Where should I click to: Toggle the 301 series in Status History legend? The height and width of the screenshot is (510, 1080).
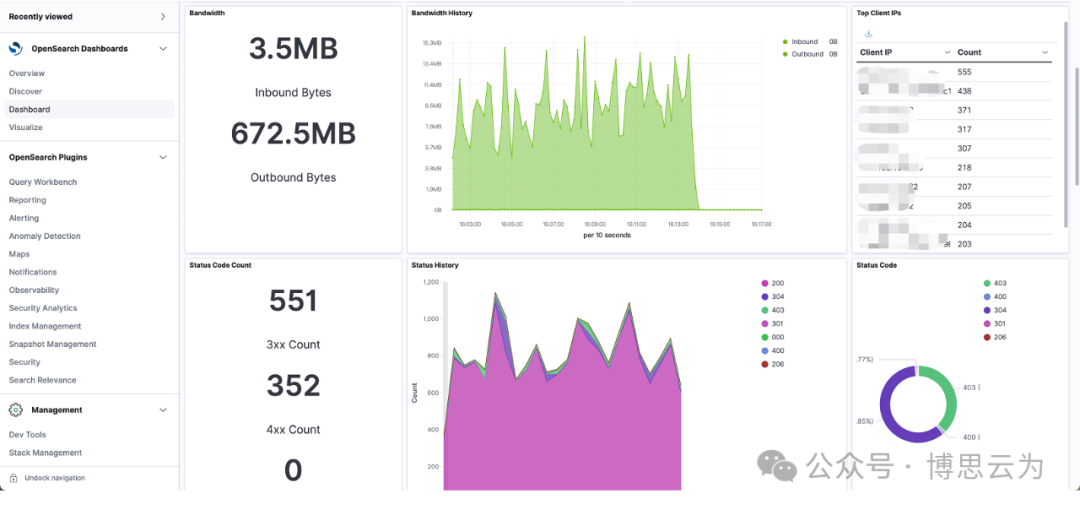[x=773, y=323]
